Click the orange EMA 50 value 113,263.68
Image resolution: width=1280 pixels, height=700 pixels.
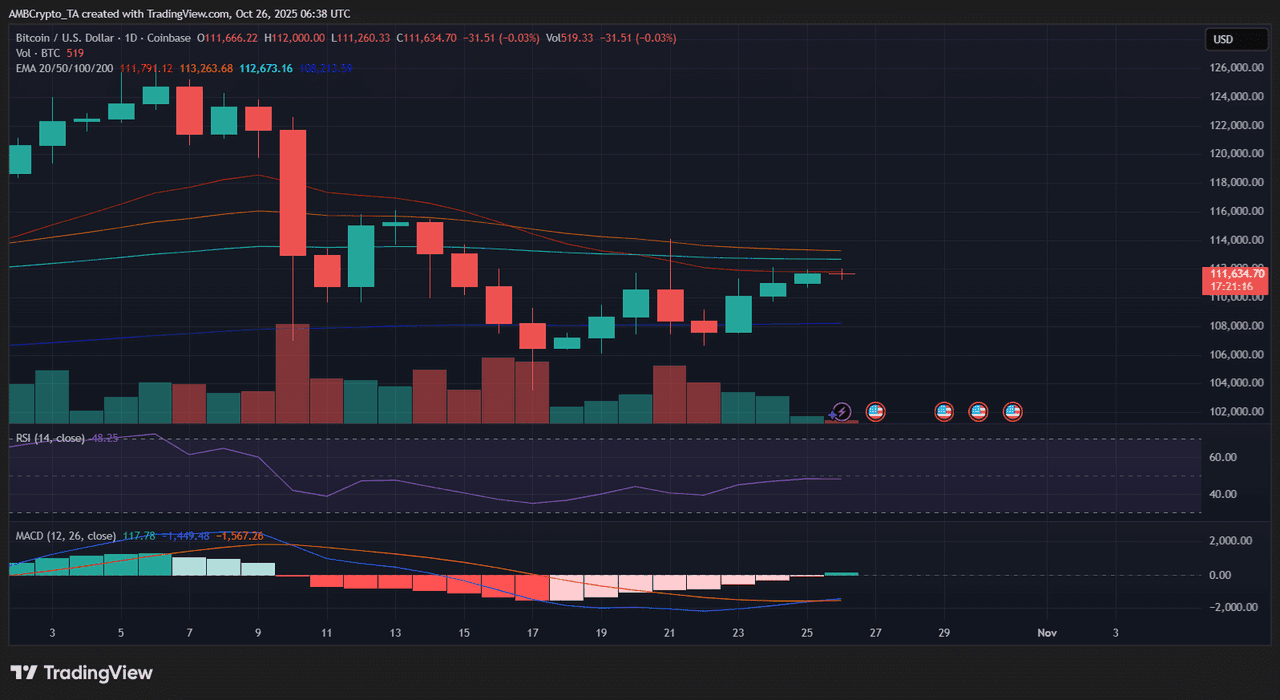click(206, 68)
